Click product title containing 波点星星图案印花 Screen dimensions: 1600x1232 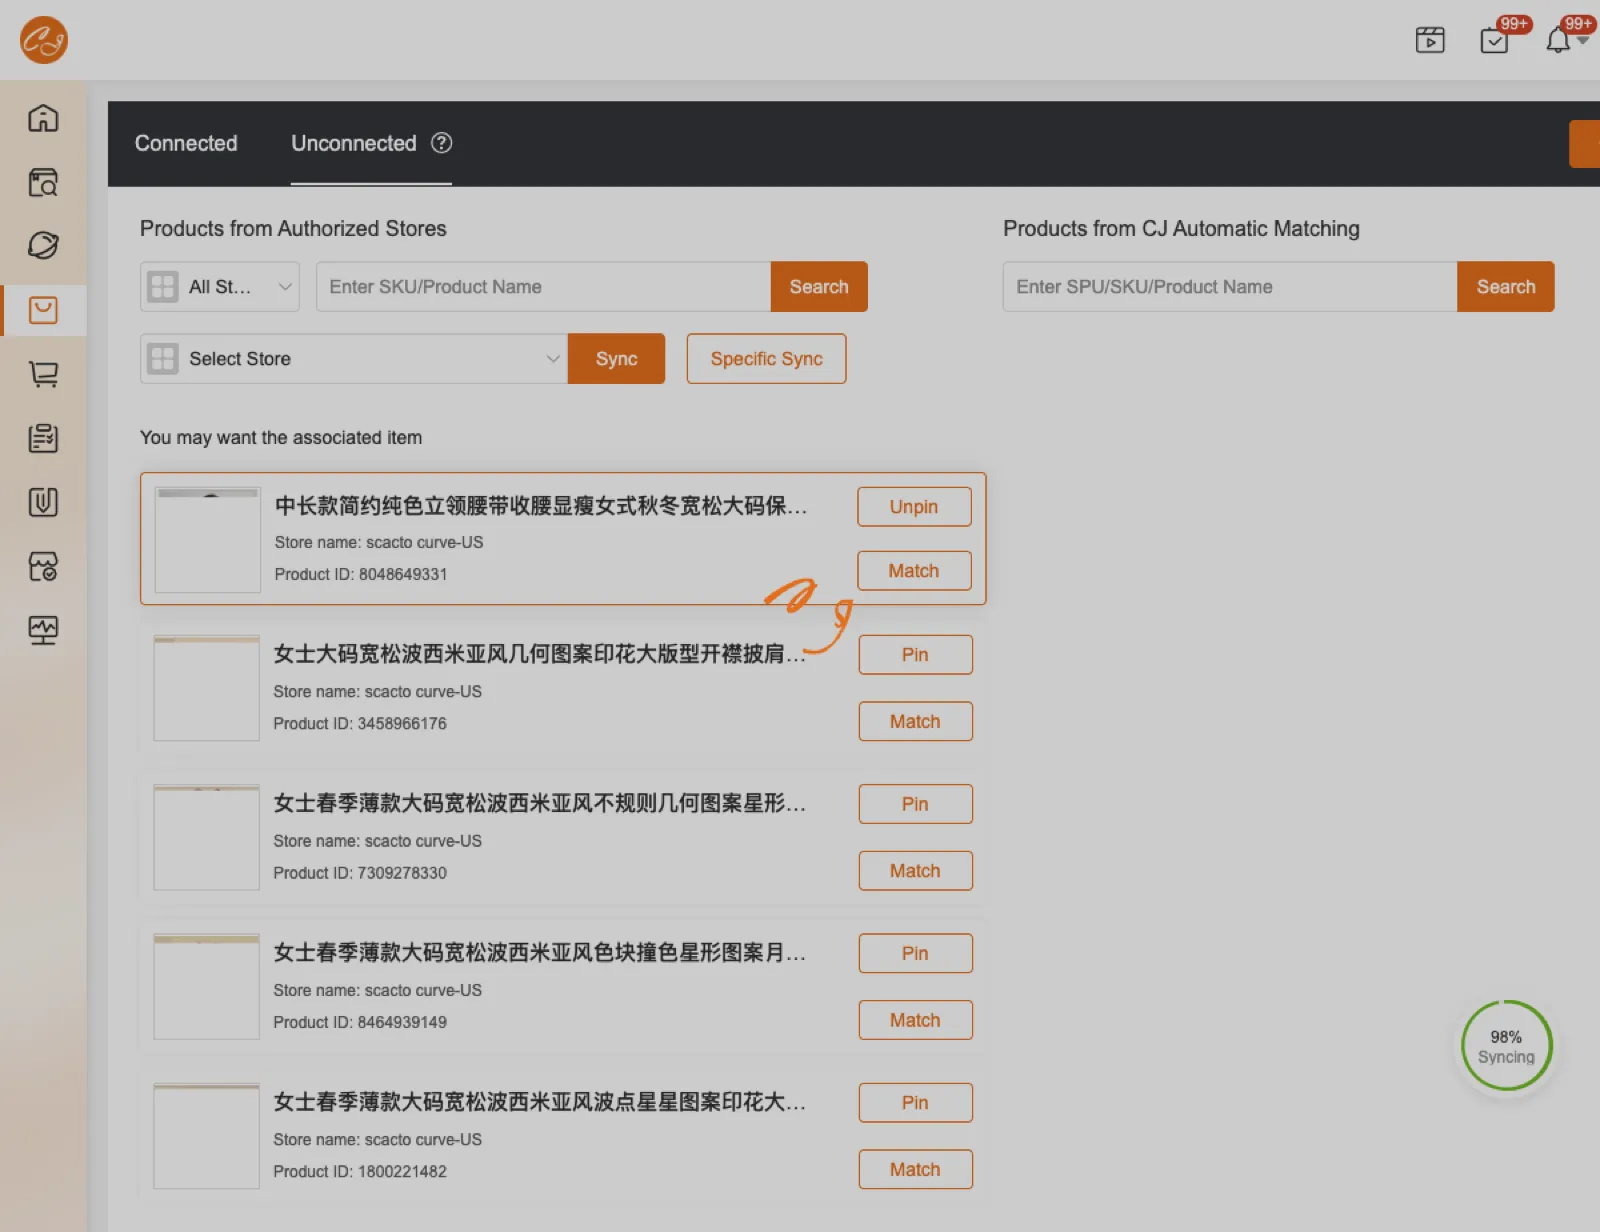pos(539,1102)
